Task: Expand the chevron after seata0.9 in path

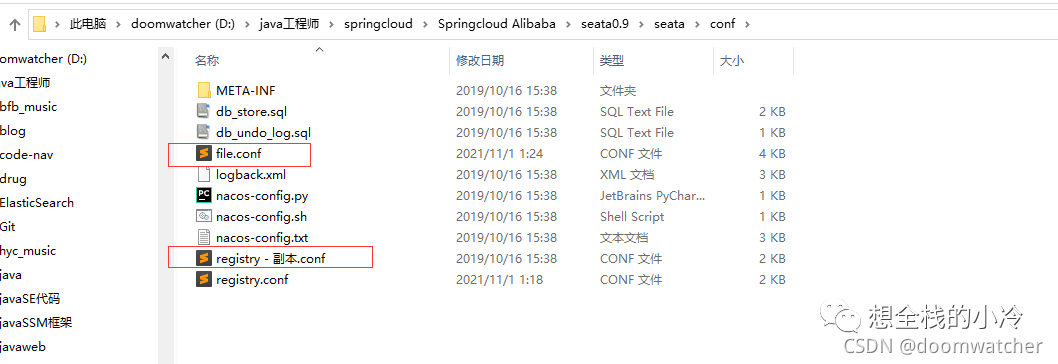Action: (641, 24)
